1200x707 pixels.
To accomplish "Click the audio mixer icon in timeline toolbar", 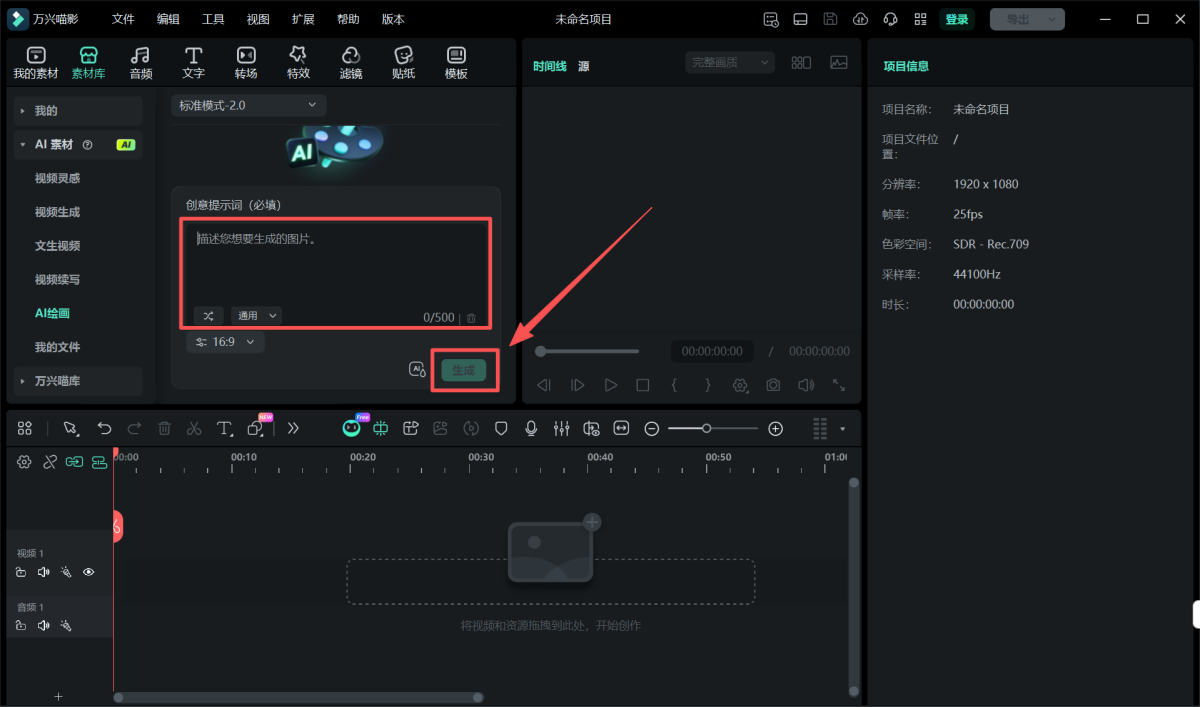I will pyautogui.click(x=561, y=428).
